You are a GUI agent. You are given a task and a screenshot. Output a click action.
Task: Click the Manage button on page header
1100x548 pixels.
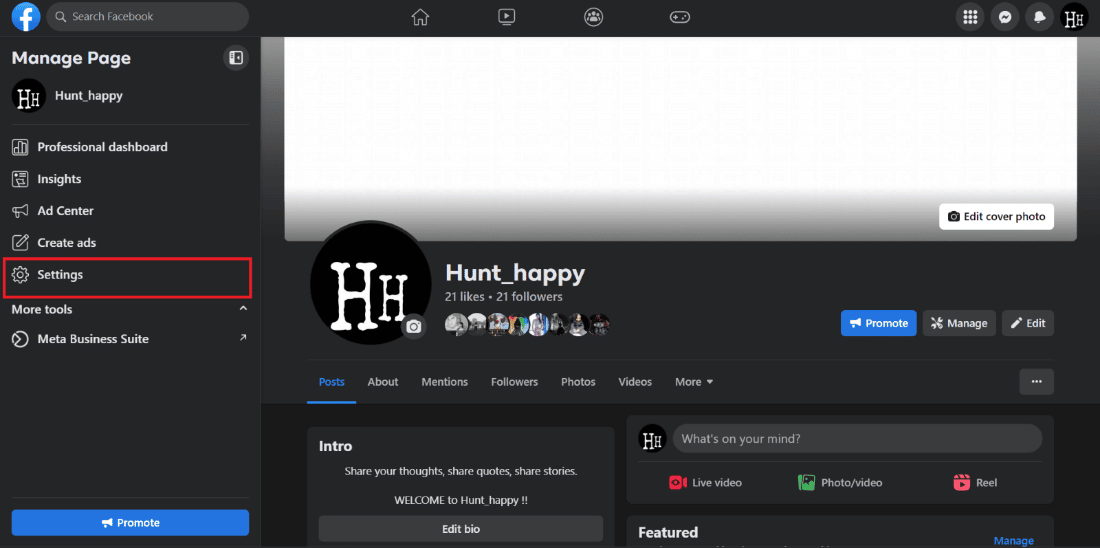(x=959, y=323)
